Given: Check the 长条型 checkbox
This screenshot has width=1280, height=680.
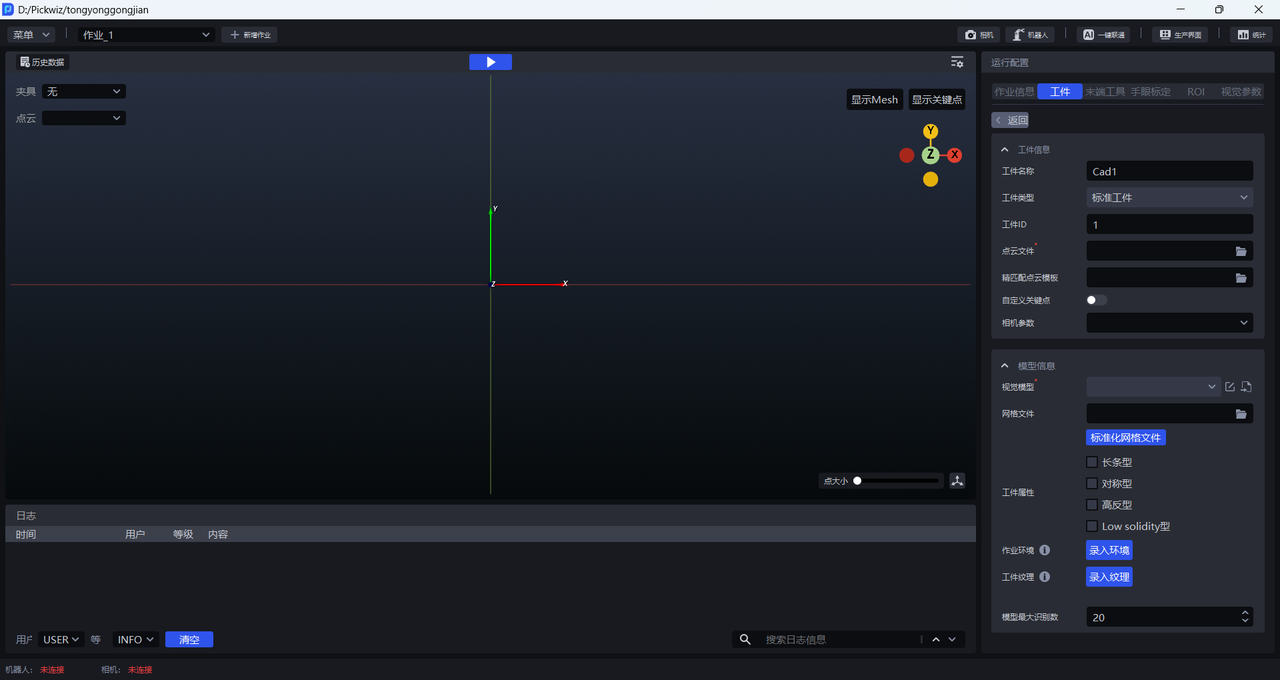Looking at the screenshot, I should click(1092, 462).
